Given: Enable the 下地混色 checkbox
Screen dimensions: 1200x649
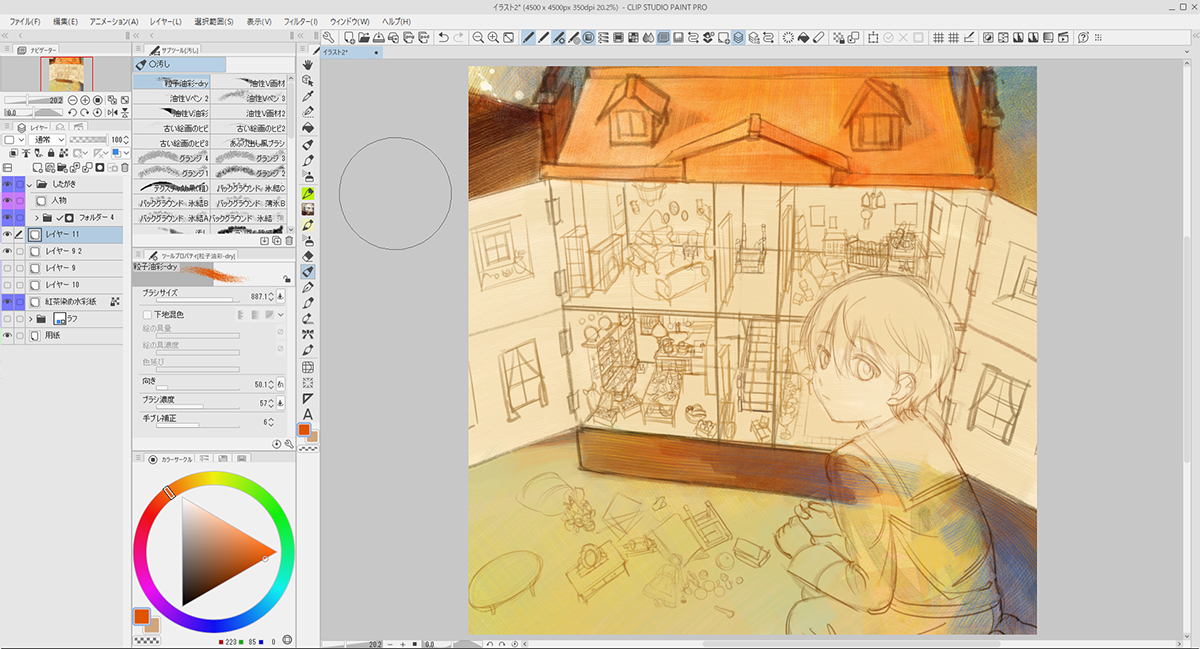Looking at the screenshot, I should pyautogui.click(x=147, y=315).
